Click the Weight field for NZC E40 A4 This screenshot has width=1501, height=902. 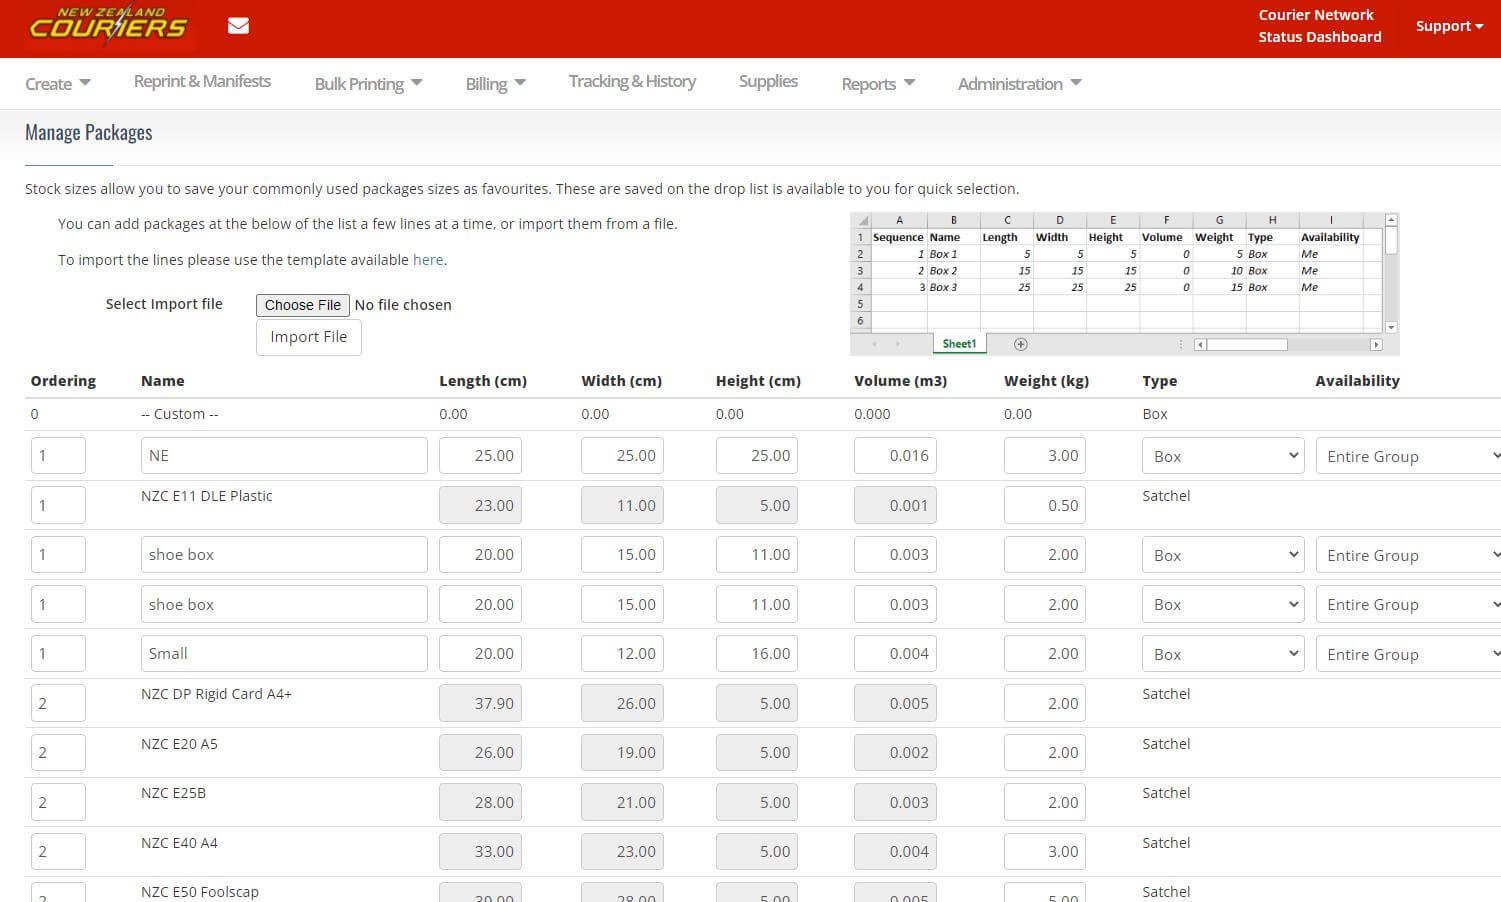(x=1044, y=852)
